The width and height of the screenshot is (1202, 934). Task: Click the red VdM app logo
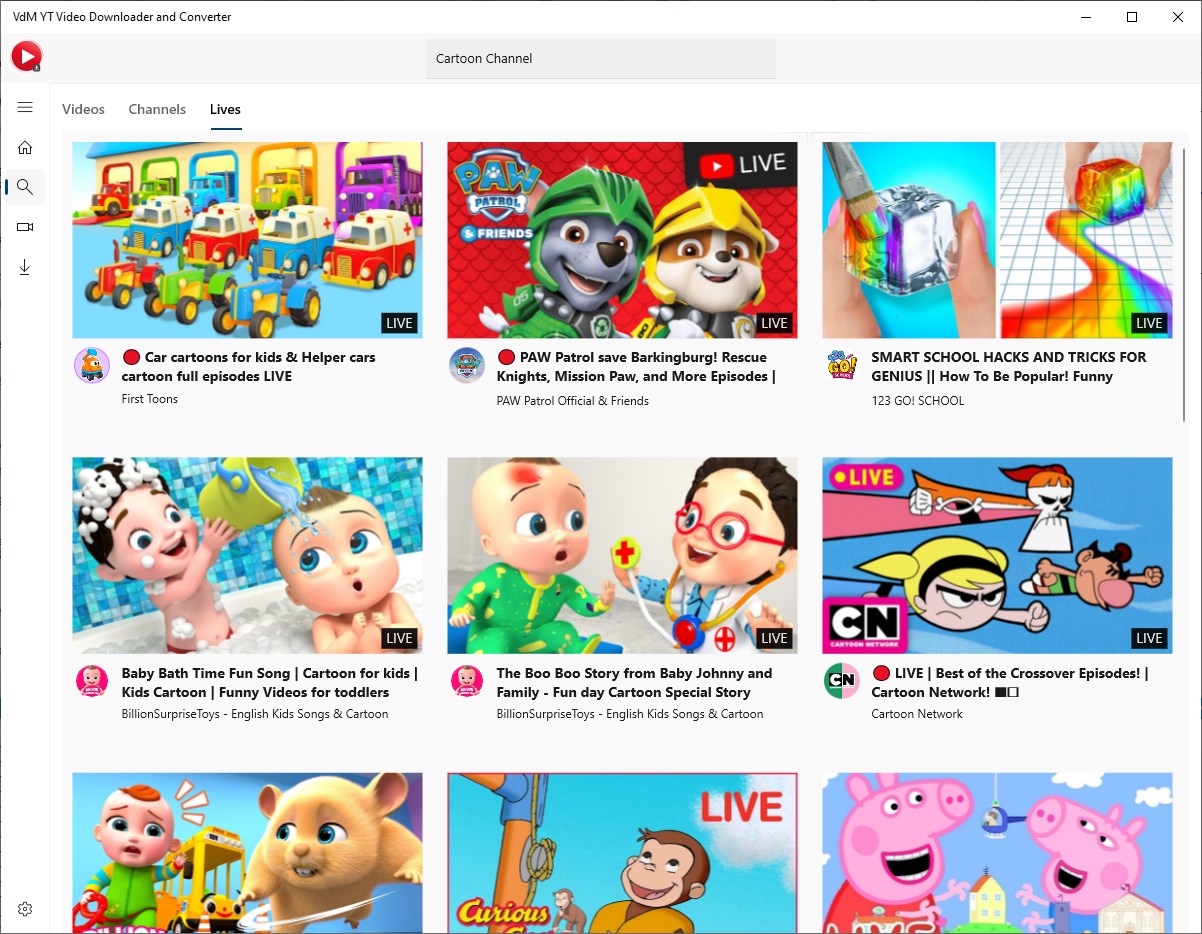[26, 56]
